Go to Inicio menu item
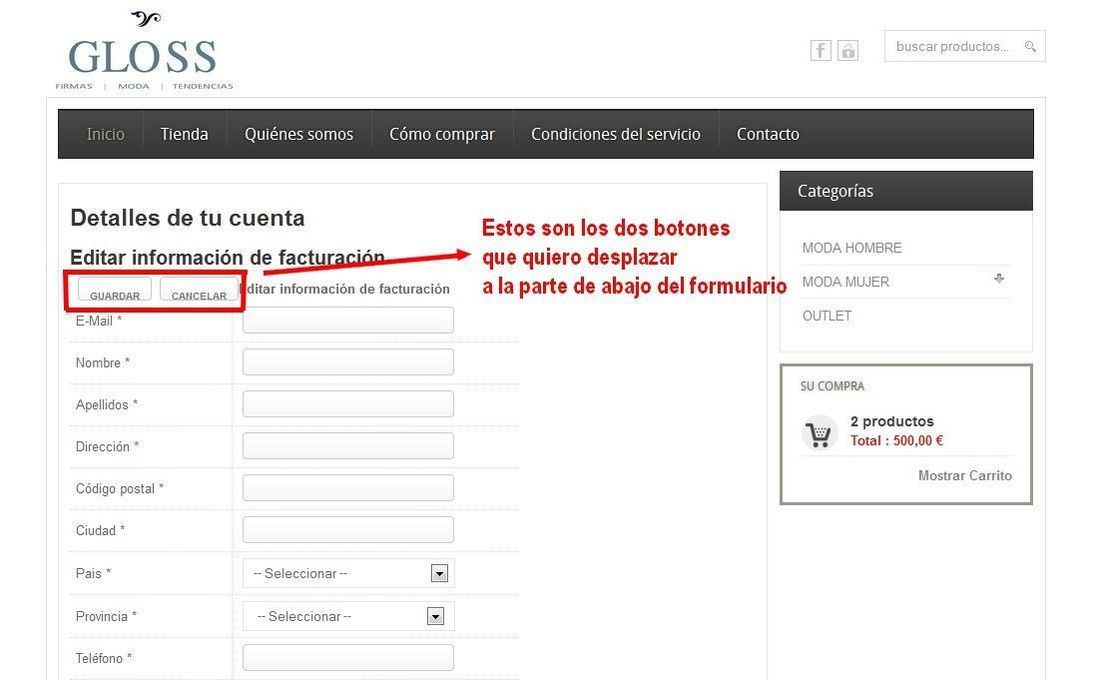The width and height of the screenshot is (1100, 680). [x=105, y=134]
